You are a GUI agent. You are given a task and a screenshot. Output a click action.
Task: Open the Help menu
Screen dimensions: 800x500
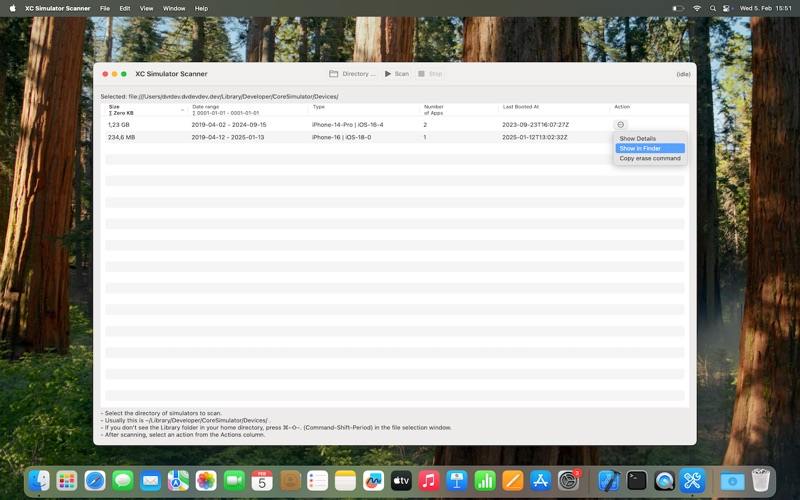click(x=202, y=8)
